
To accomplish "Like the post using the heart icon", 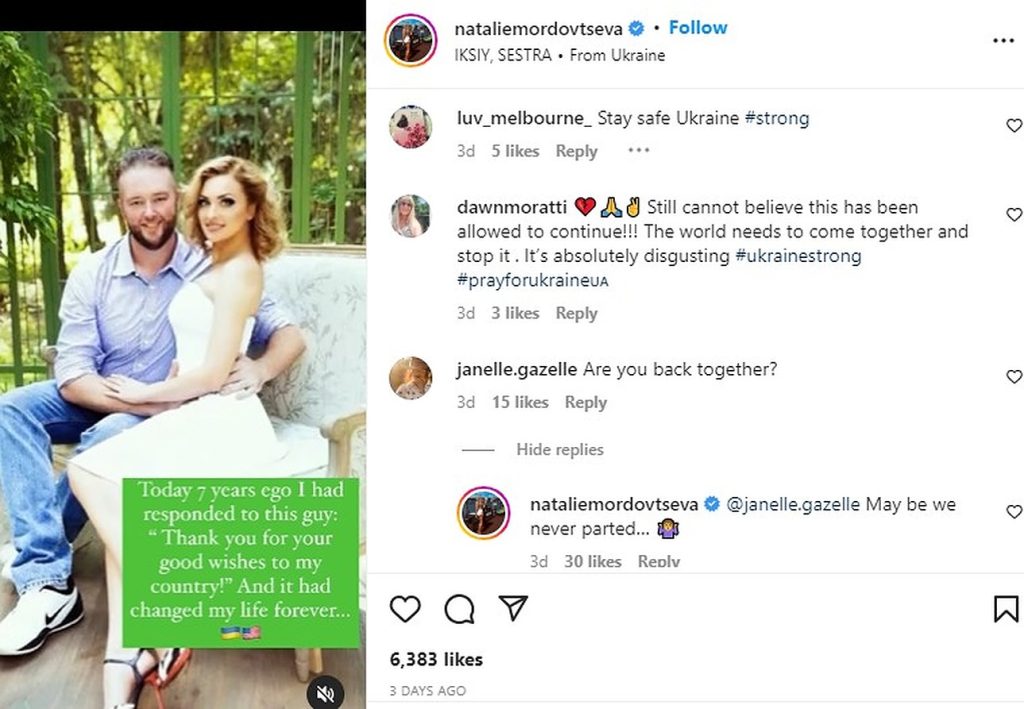I will tap(405, 609).
